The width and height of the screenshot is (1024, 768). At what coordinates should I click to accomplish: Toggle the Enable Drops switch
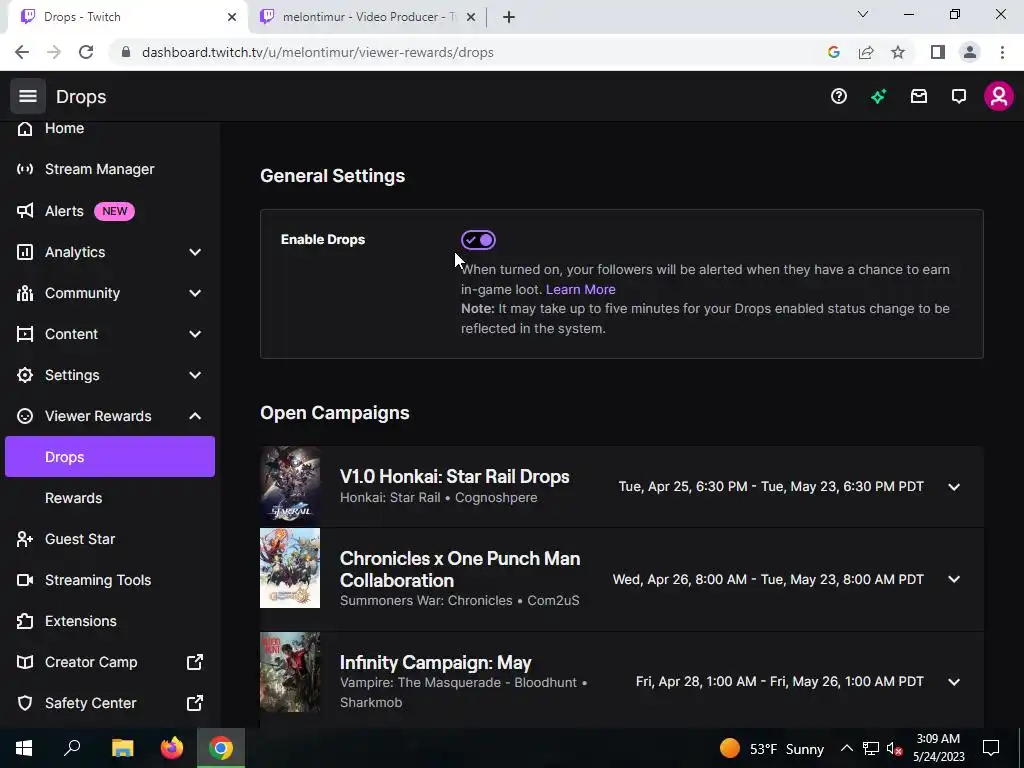[478, 240]
